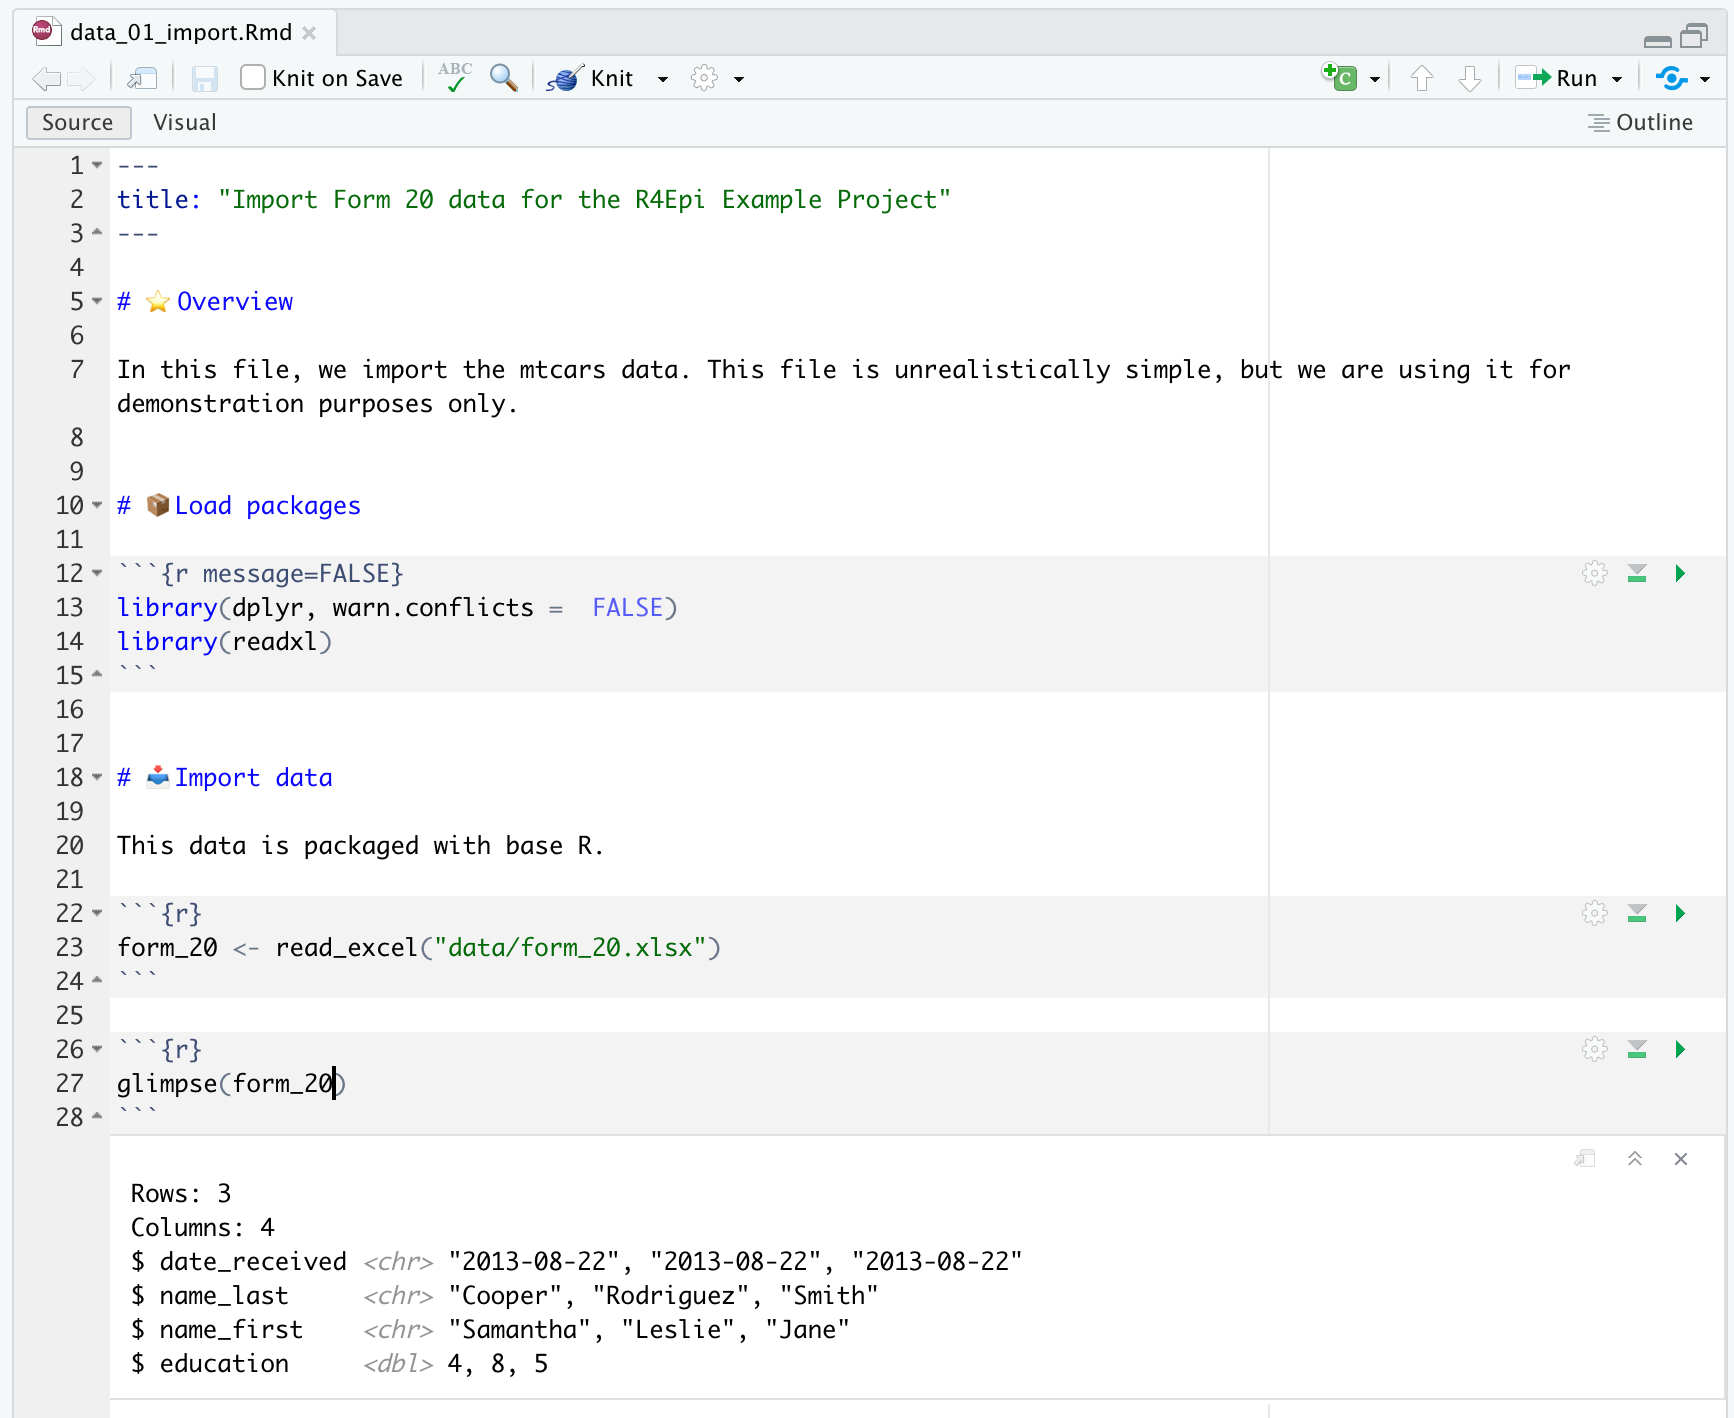The height and width of the screenshot is (1418, 1734).
Task: Collapse the Overview section at line 5
Action: (97, 301)
